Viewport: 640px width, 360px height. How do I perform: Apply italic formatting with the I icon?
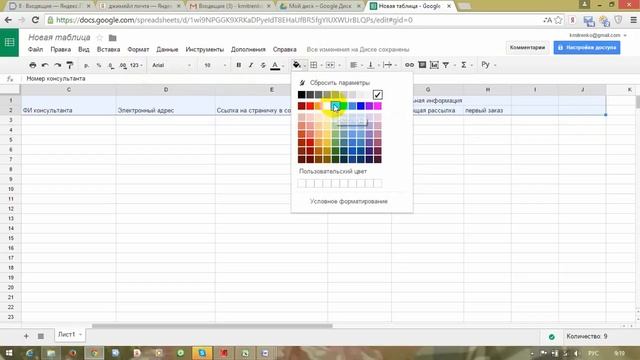(251, 65)
